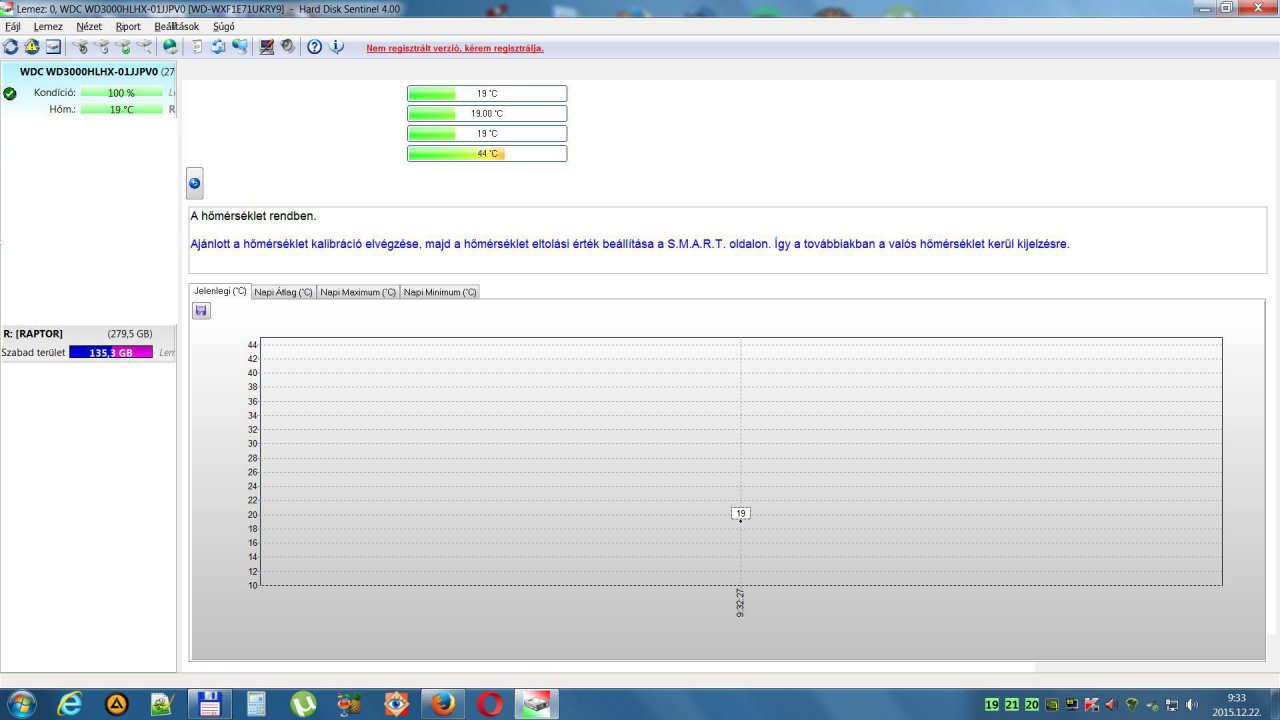The image size is (1280, 720).
Task: Click the Hőm. 19 °C temperature bar
Action: coord(121,110)
